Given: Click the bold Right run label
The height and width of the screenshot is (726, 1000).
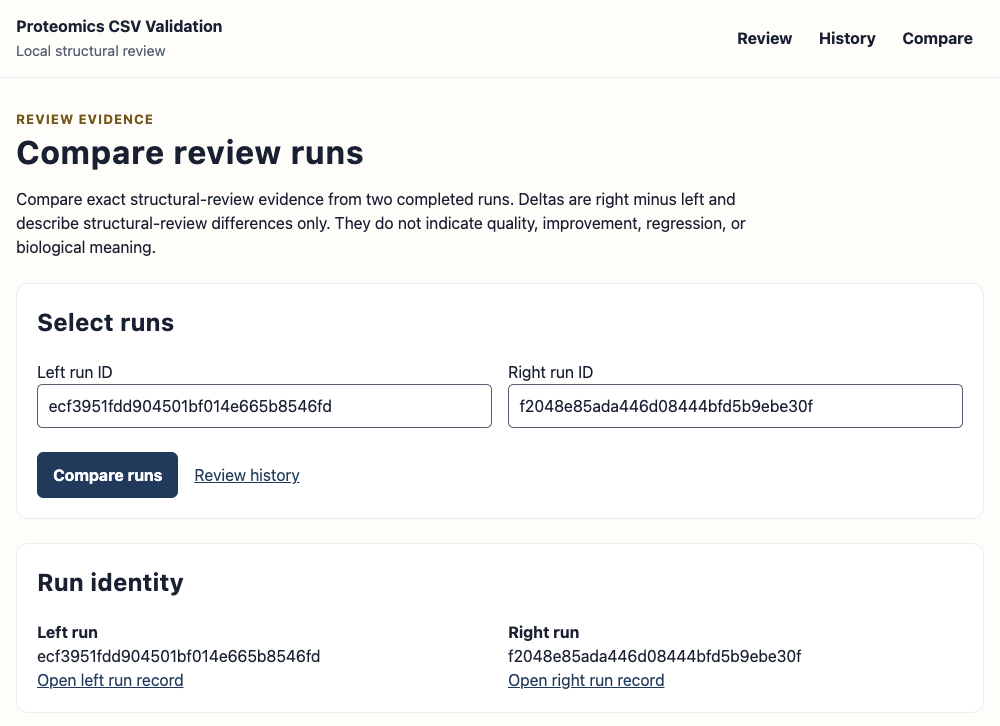Looking at the screenshot, I should click(x=543, y=632).
